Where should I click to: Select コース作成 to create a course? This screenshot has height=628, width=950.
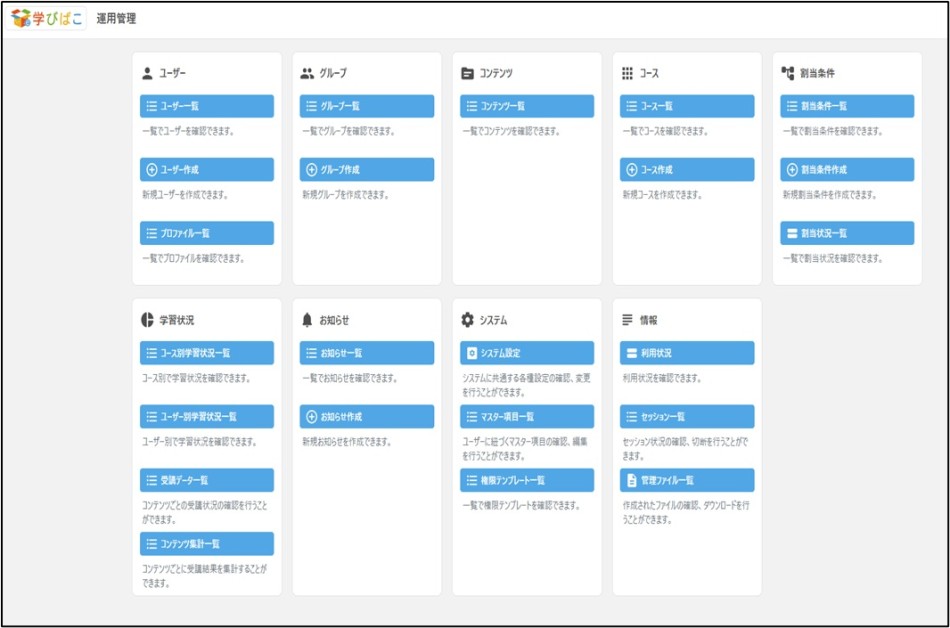pos(686,170)
